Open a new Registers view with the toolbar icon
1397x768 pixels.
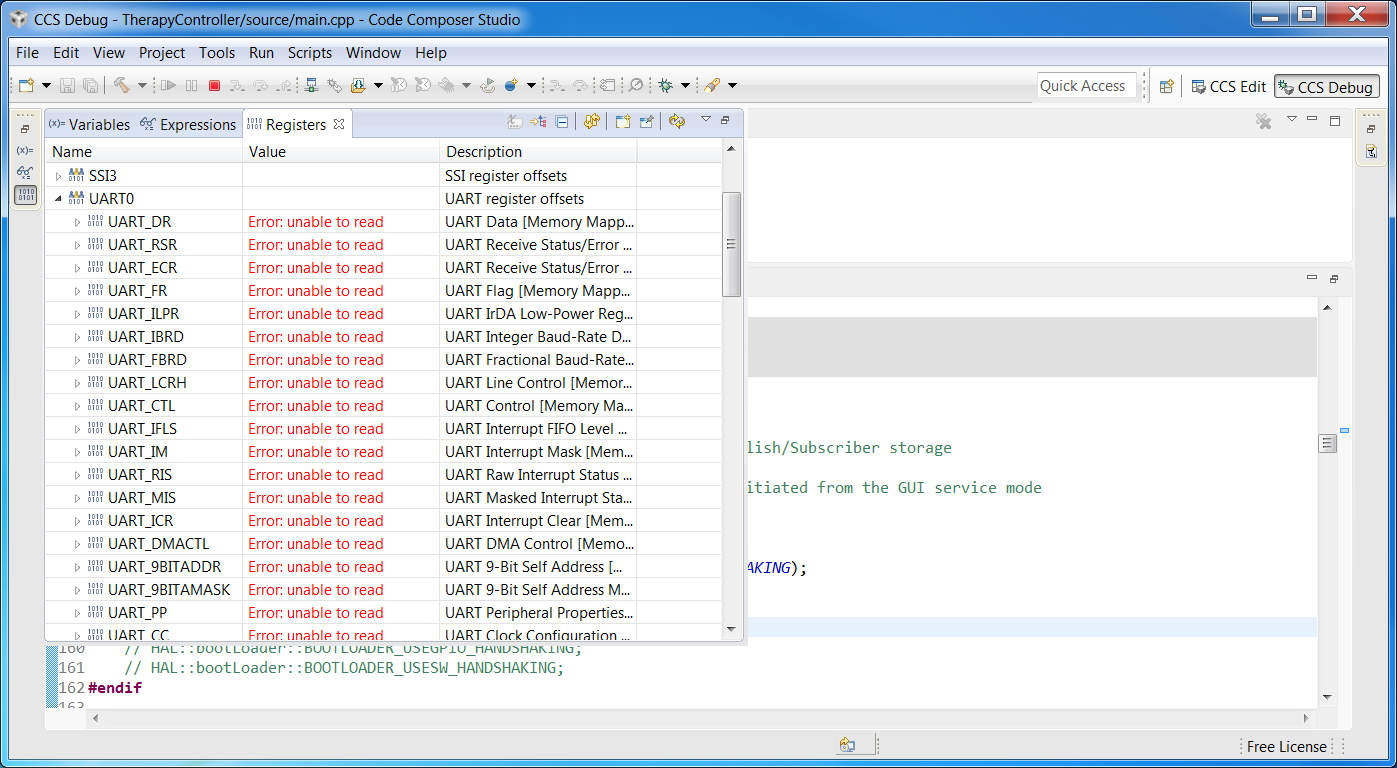click(622, 122)
